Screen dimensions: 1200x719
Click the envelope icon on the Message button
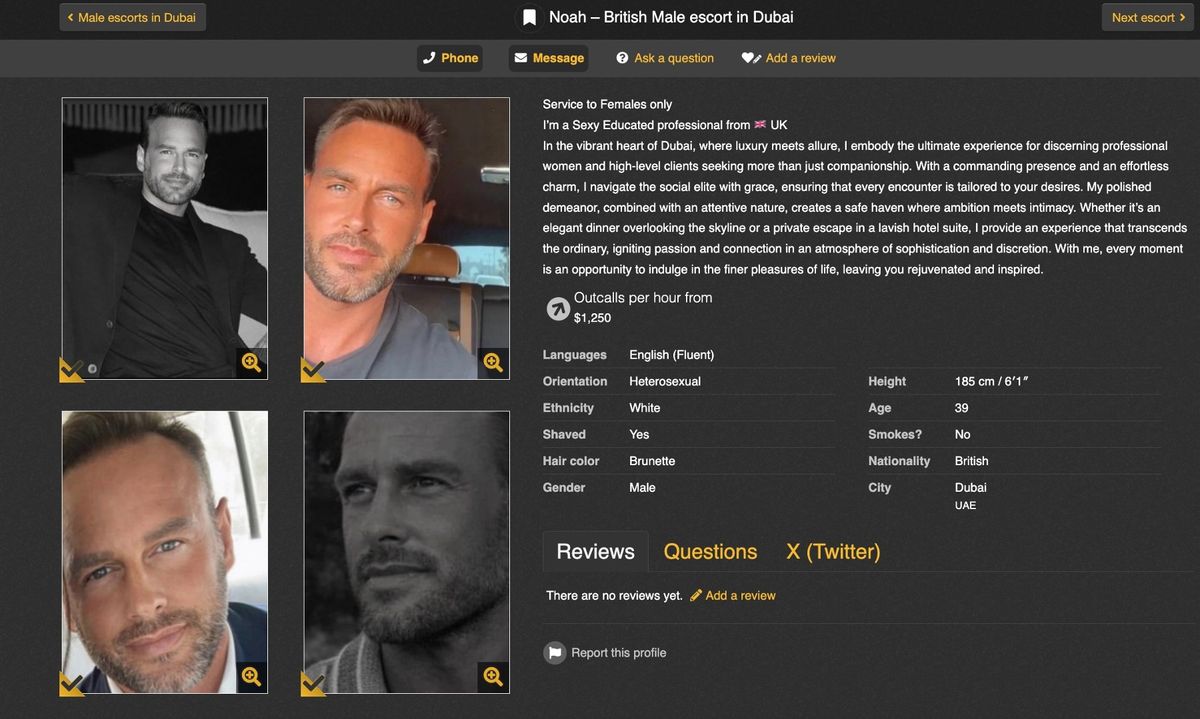523,57
